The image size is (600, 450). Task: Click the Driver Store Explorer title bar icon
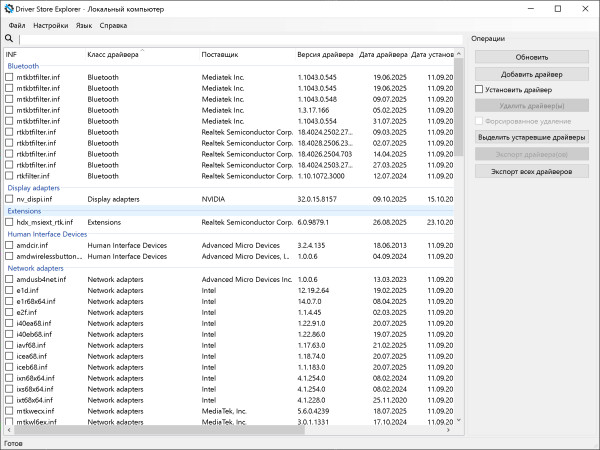[x=9, y=8]
